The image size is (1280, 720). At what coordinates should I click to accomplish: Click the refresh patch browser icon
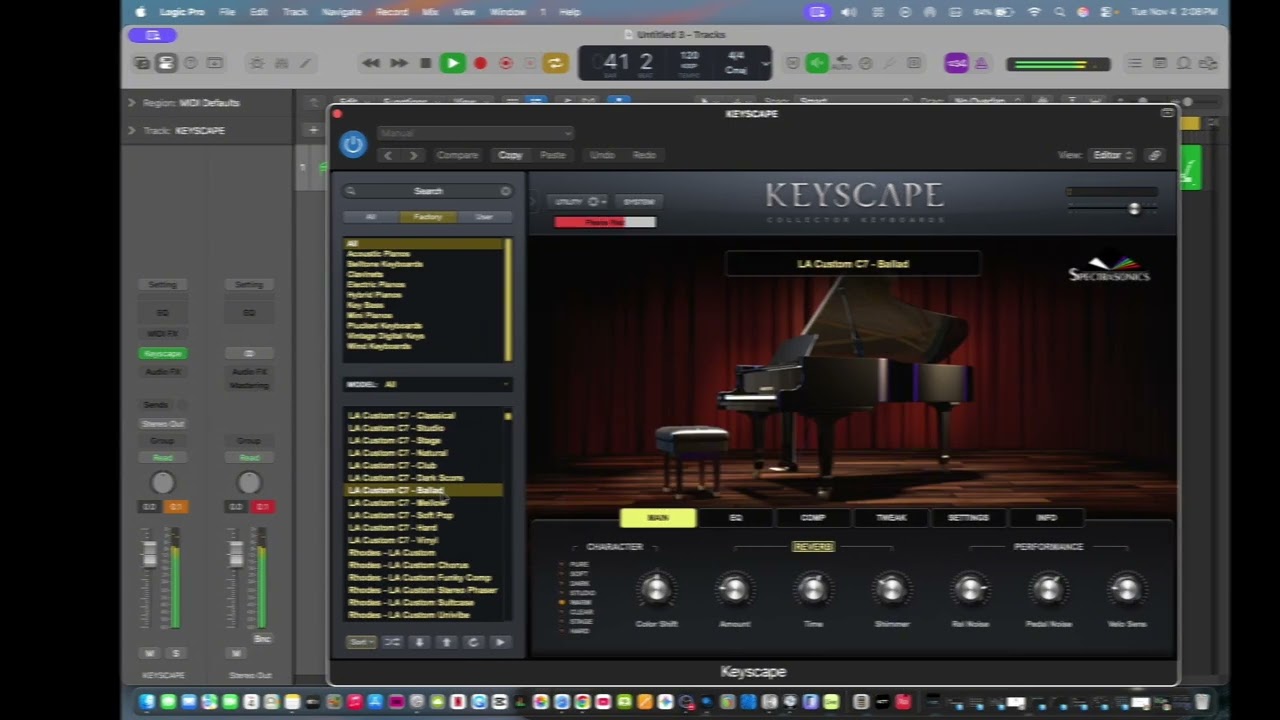point(473,642)
